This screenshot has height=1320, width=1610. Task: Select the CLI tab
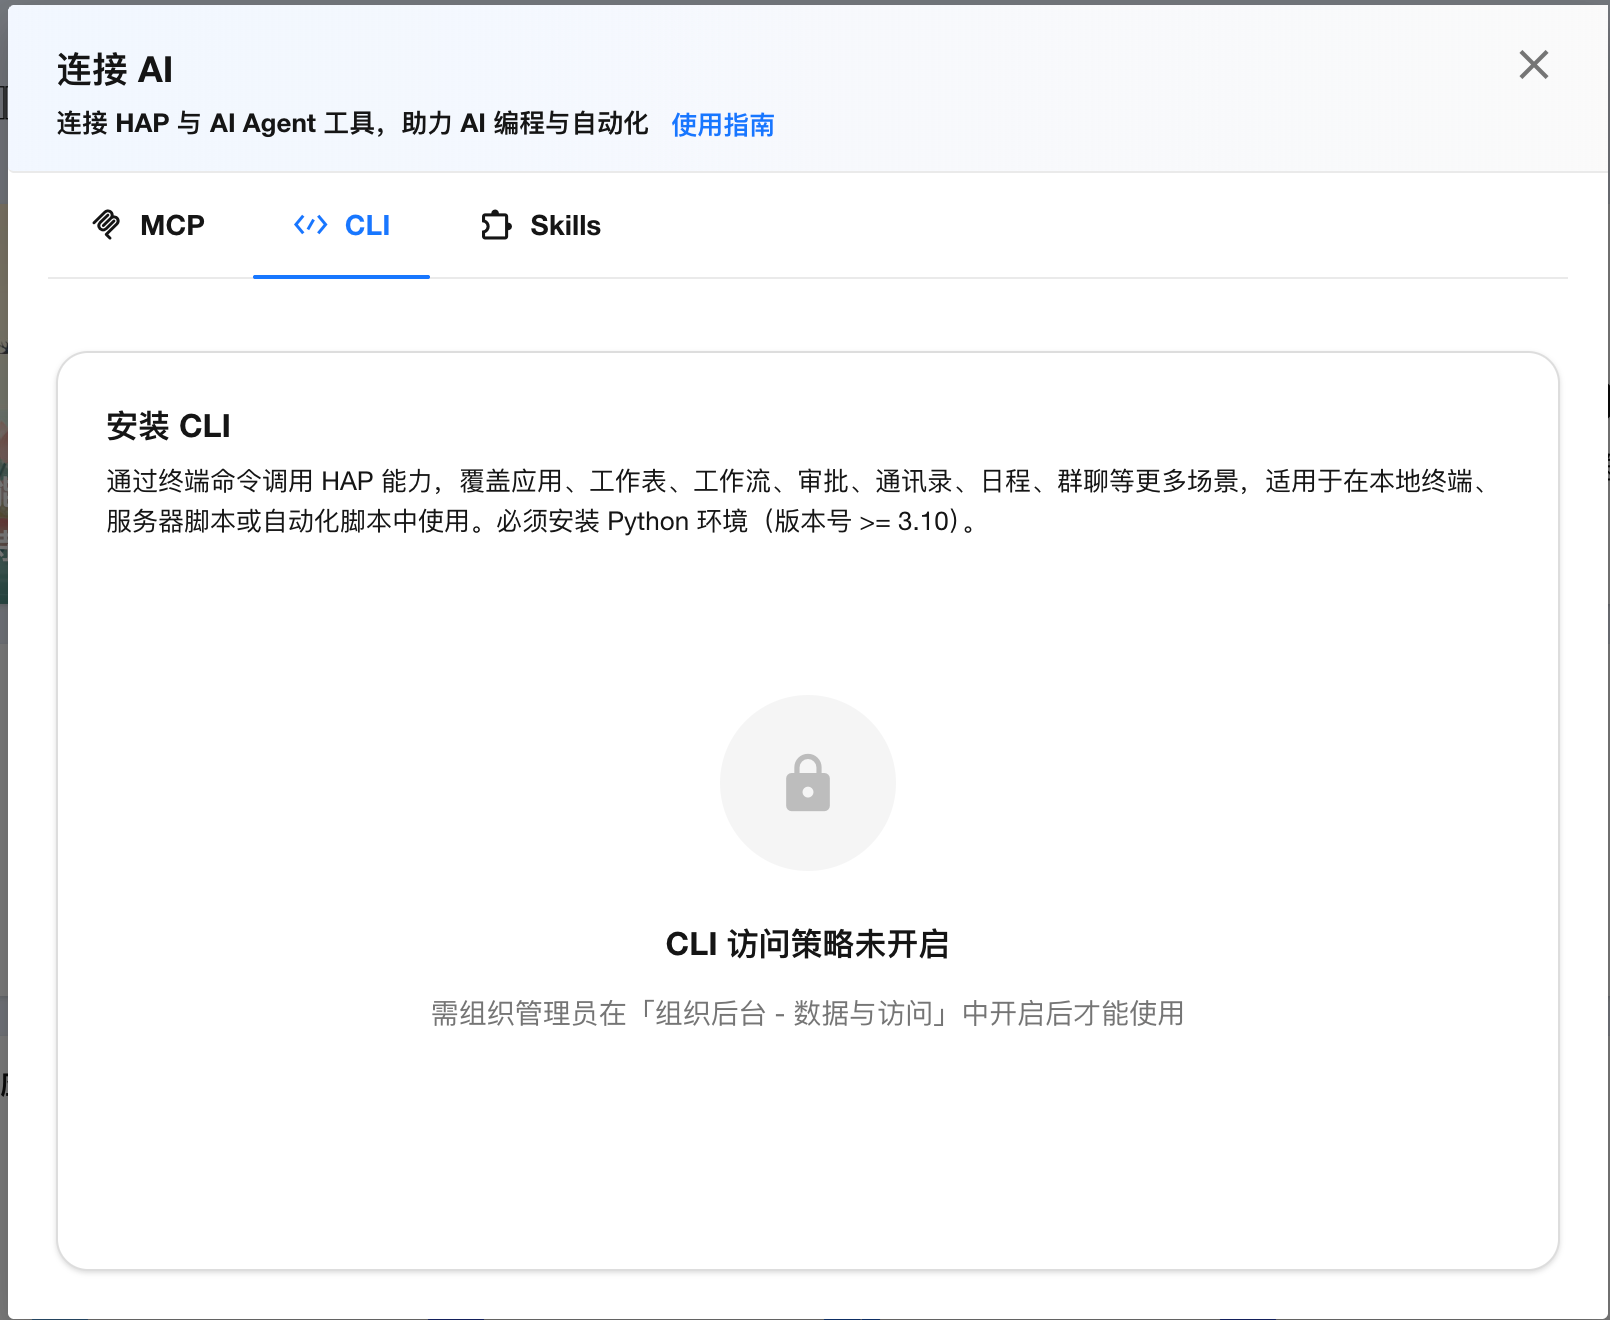[x=341, y=225]
